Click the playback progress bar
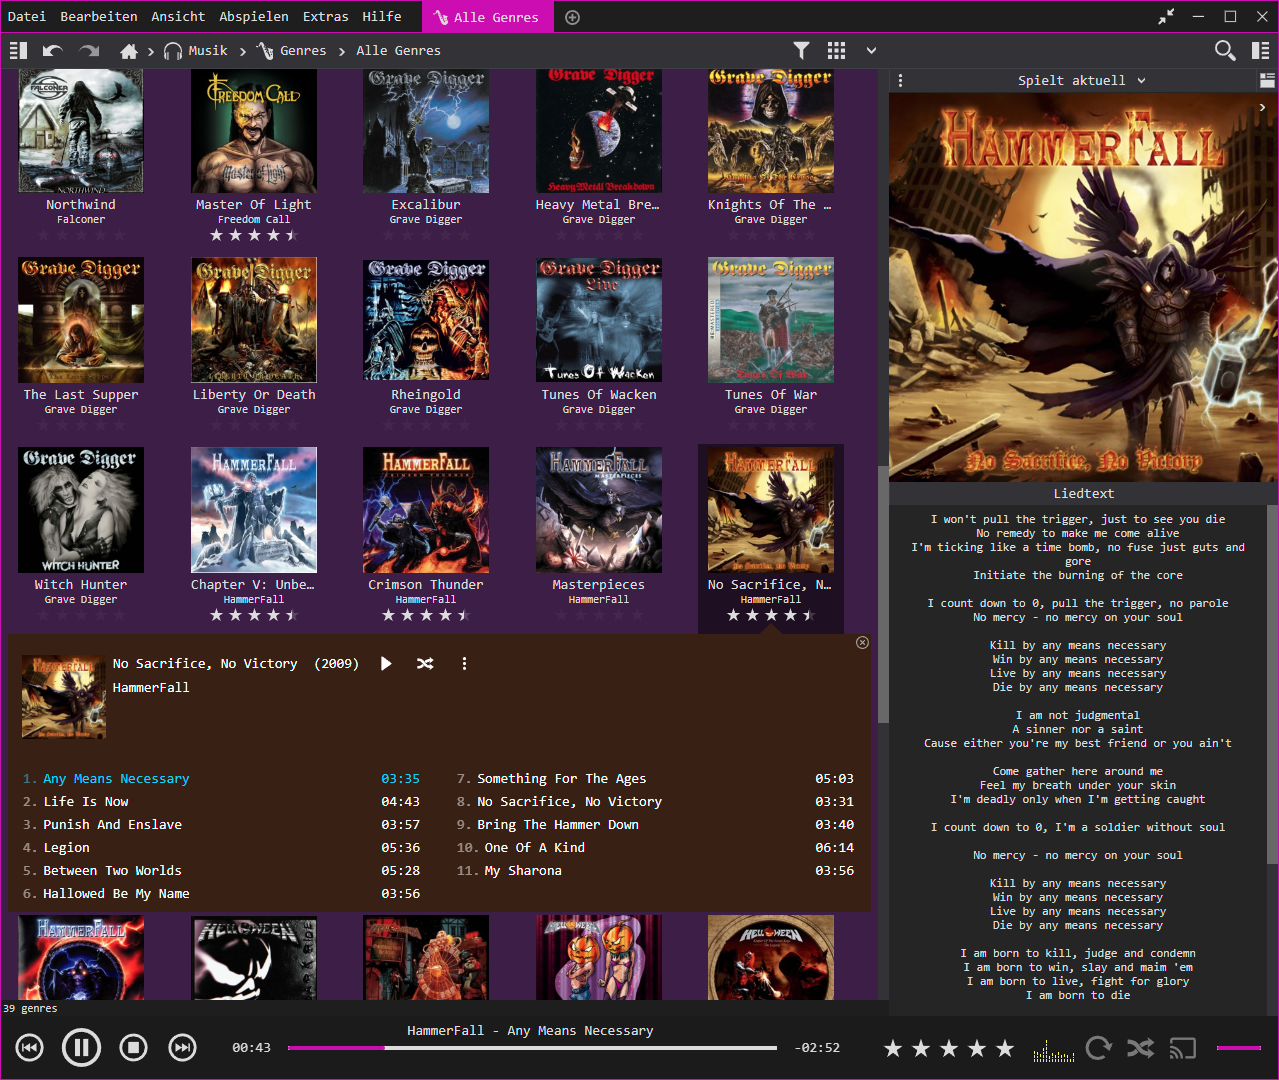The image size is (1279, 1080). pos(532,1048)
